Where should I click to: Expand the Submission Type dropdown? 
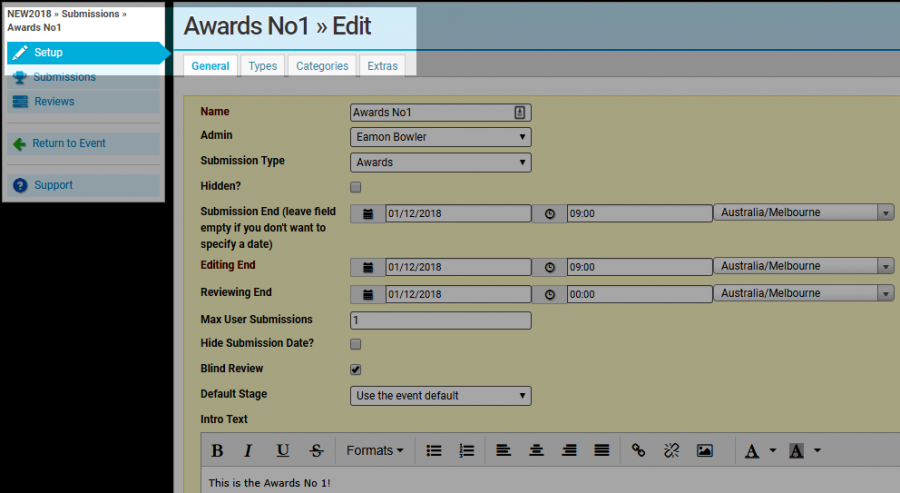(441, 162)
